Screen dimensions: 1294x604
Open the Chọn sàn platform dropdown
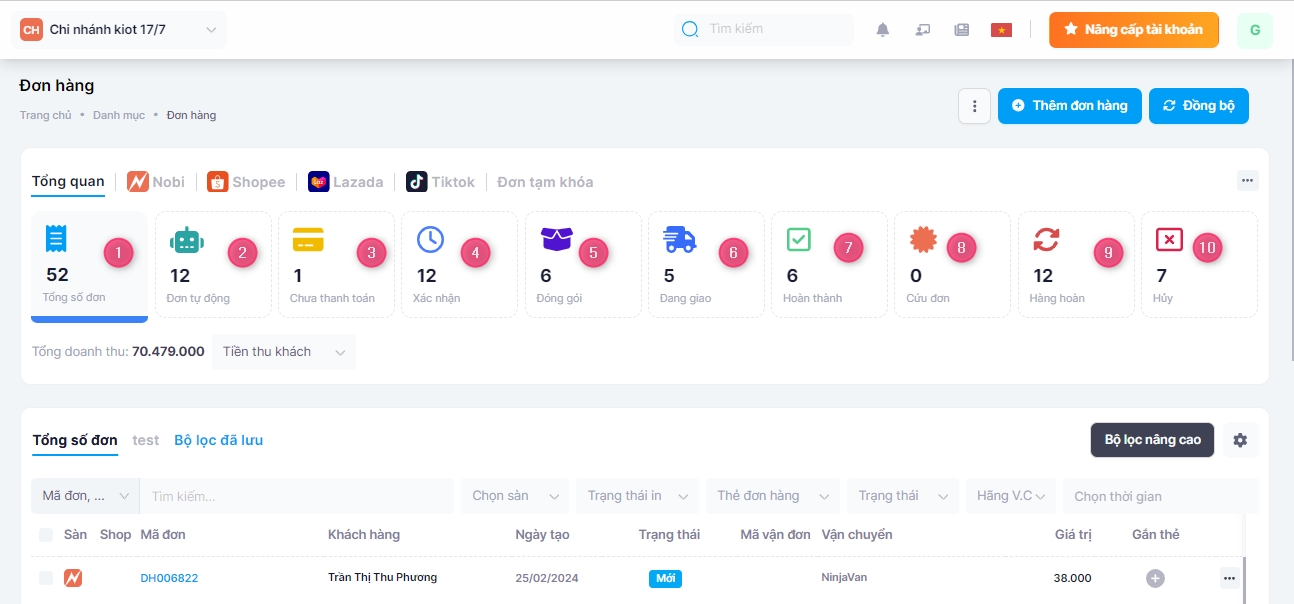tap(514, 496)
